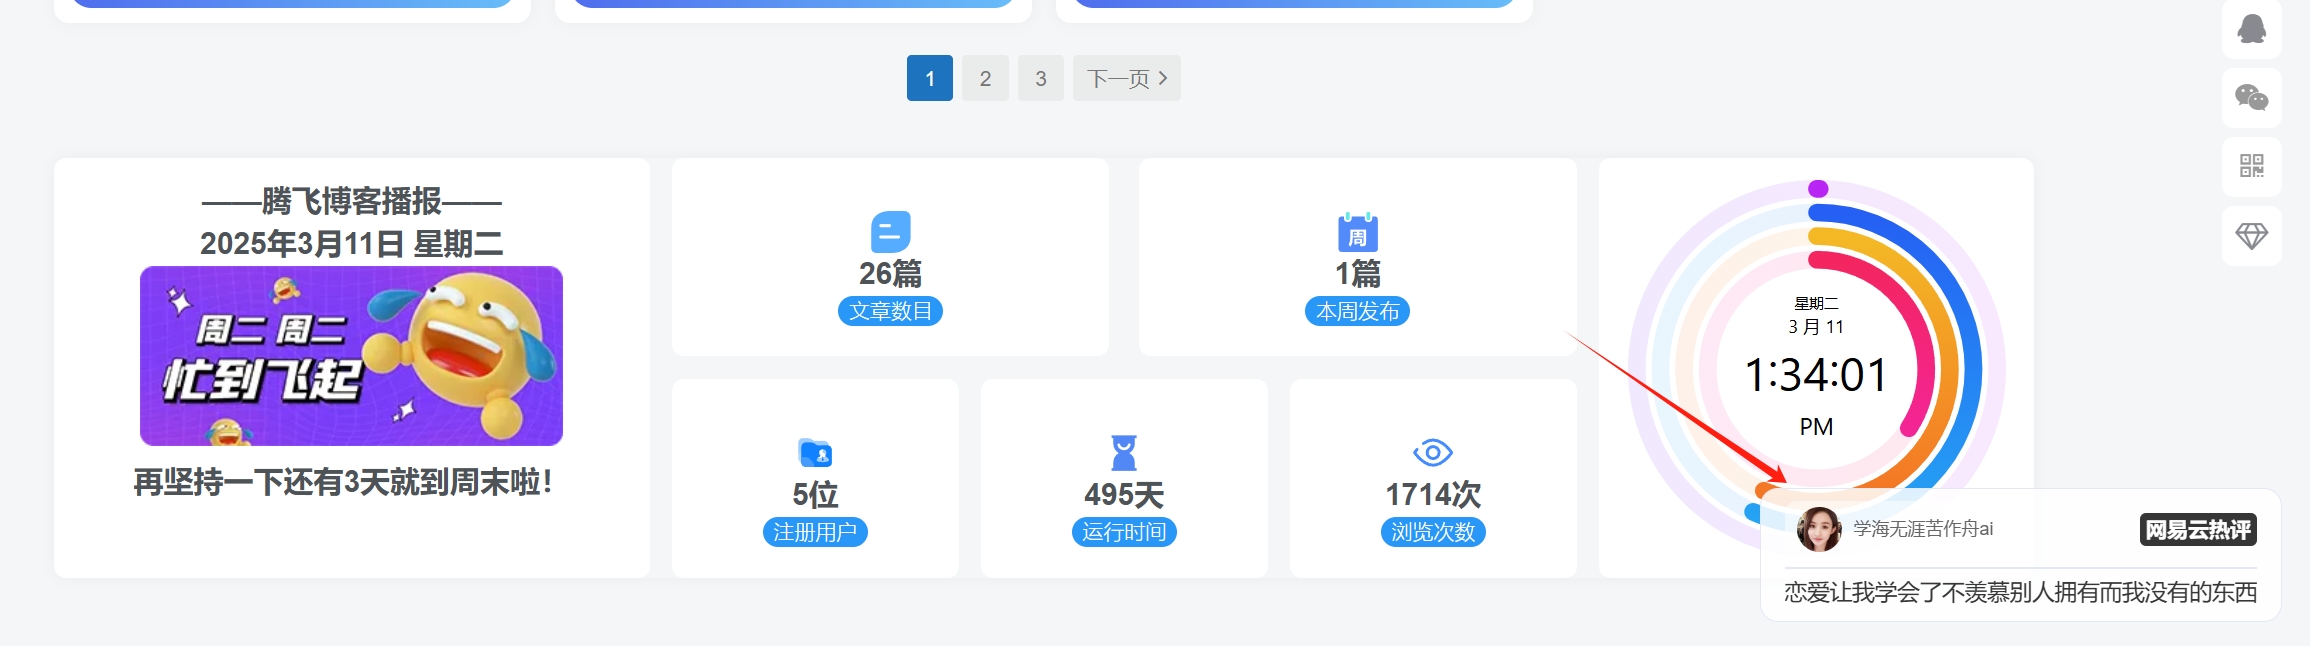Click the registered users folder icon
Image resolution: width=2310 pixels, height=646 pixels.
click(x=815, y=453)
